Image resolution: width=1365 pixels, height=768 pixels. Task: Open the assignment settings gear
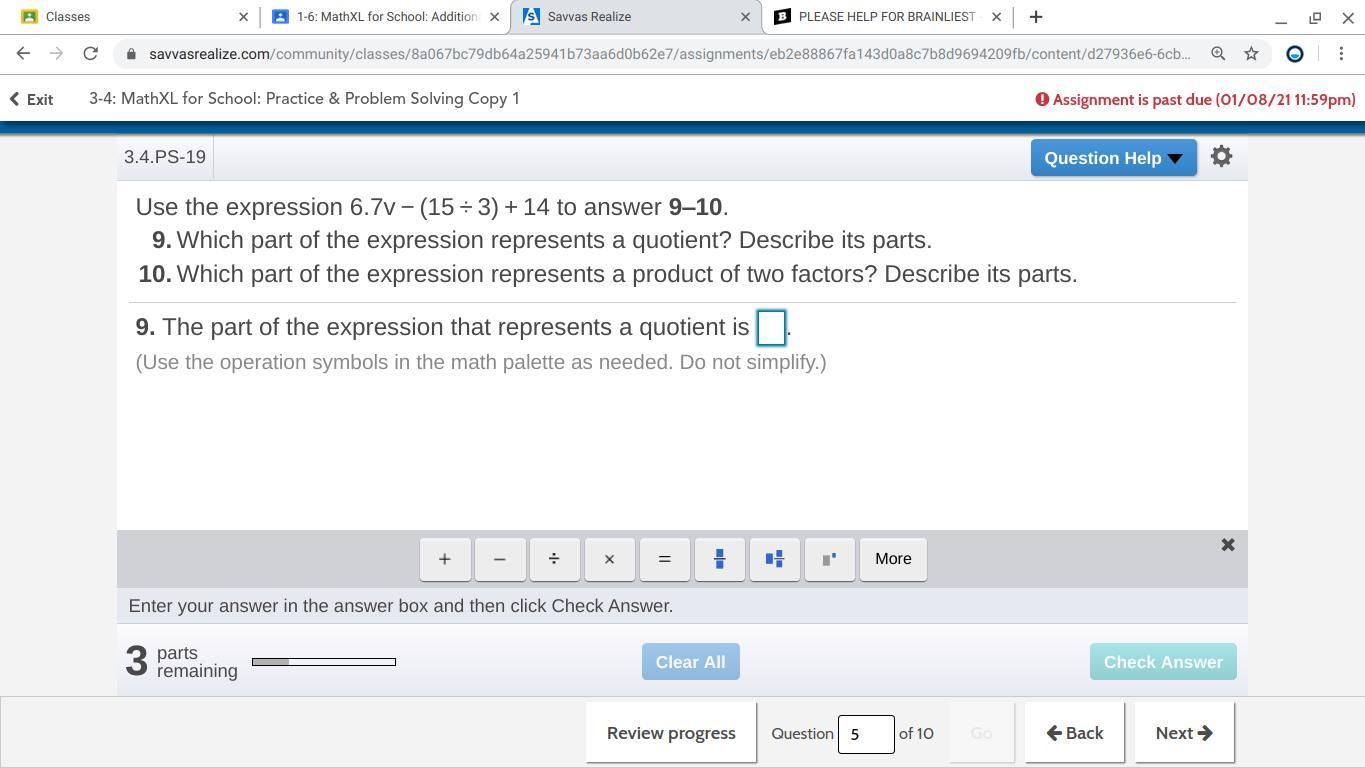(1221, 156)
